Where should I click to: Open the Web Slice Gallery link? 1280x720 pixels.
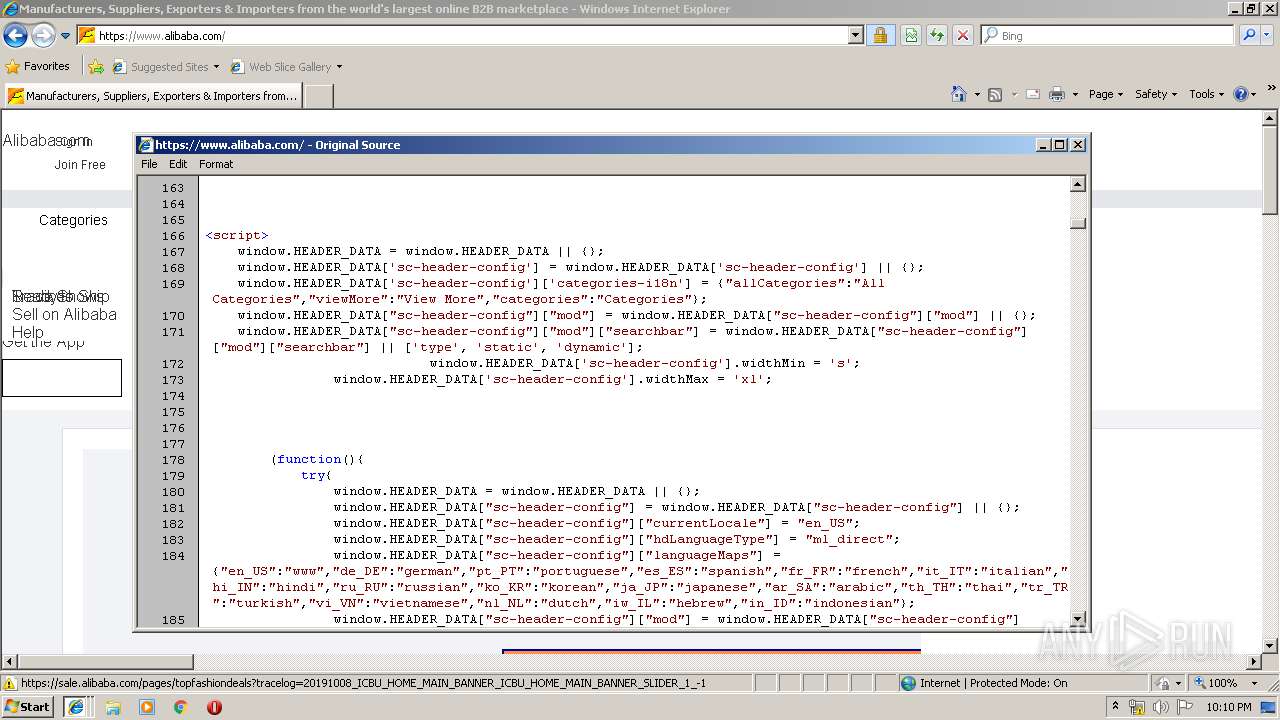(x=286, y=67)
